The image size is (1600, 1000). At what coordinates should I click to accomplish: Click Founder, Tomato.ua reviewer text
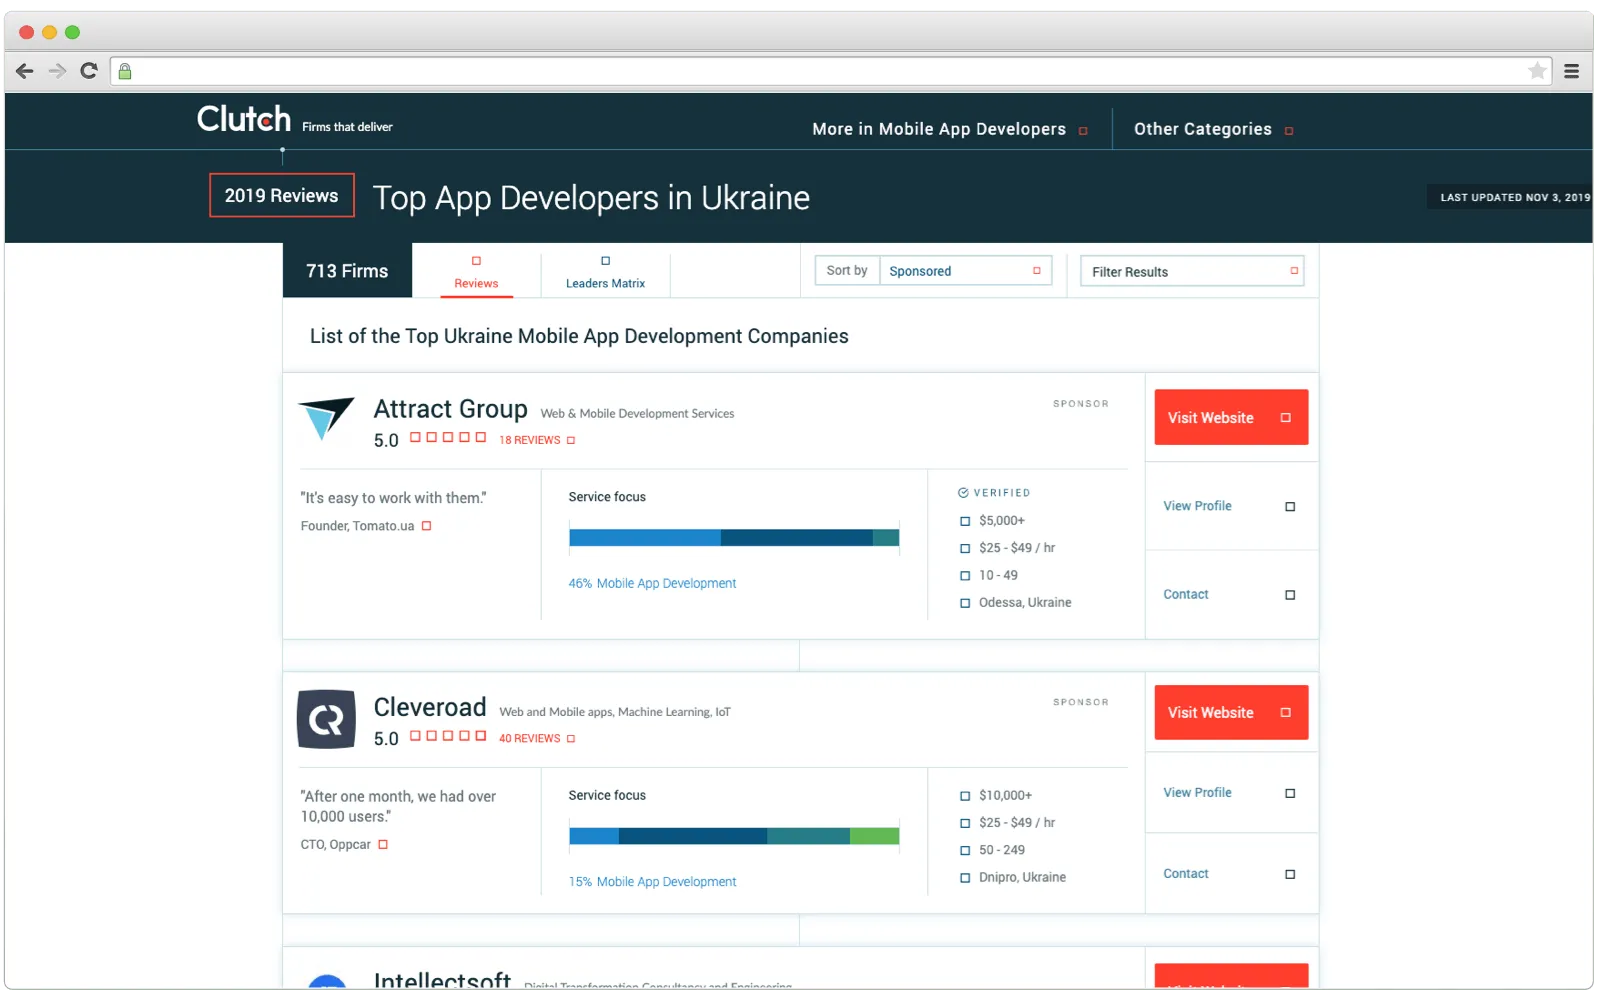[x=357, y=527]
